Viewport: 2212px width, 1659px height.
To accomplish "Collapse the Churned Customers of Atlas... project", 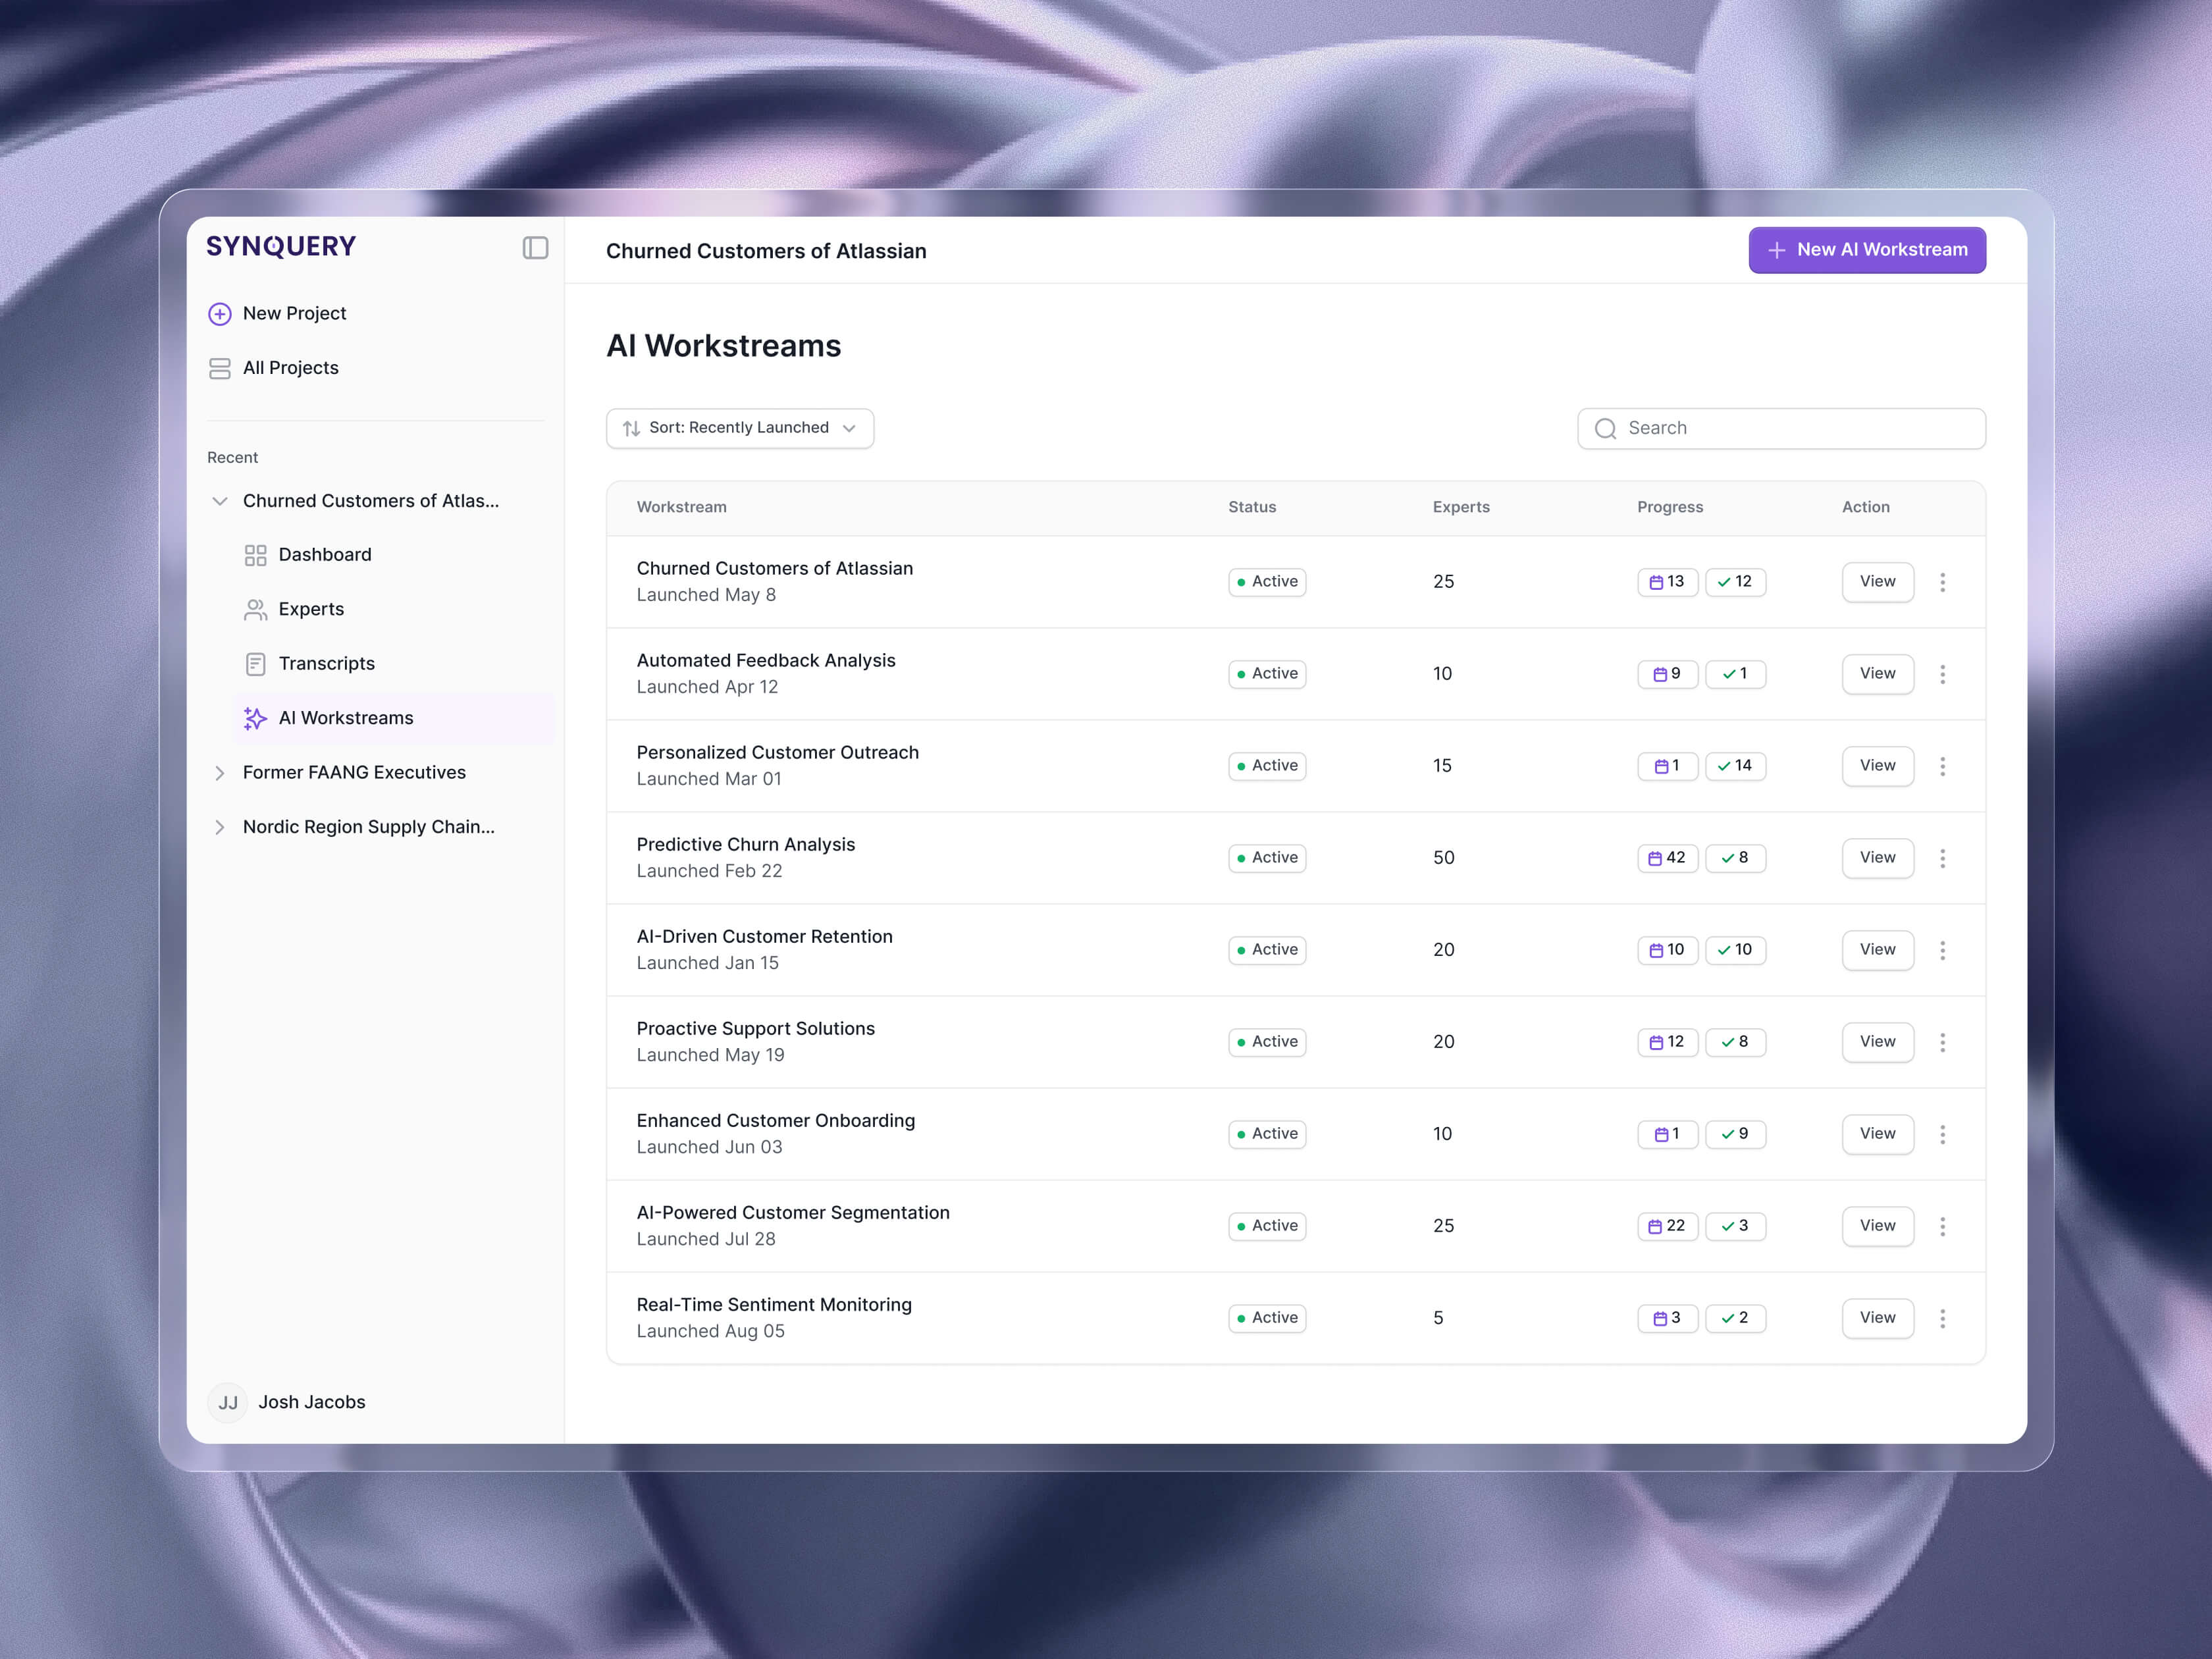I will (220, 501).
